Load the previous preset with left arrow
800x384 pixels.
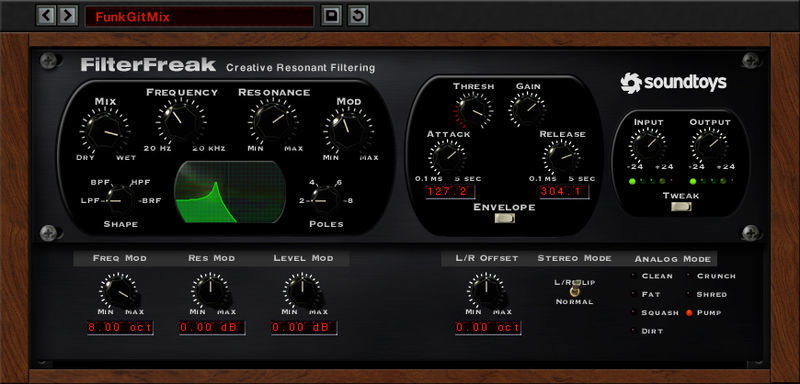click(x=46, y=16)
